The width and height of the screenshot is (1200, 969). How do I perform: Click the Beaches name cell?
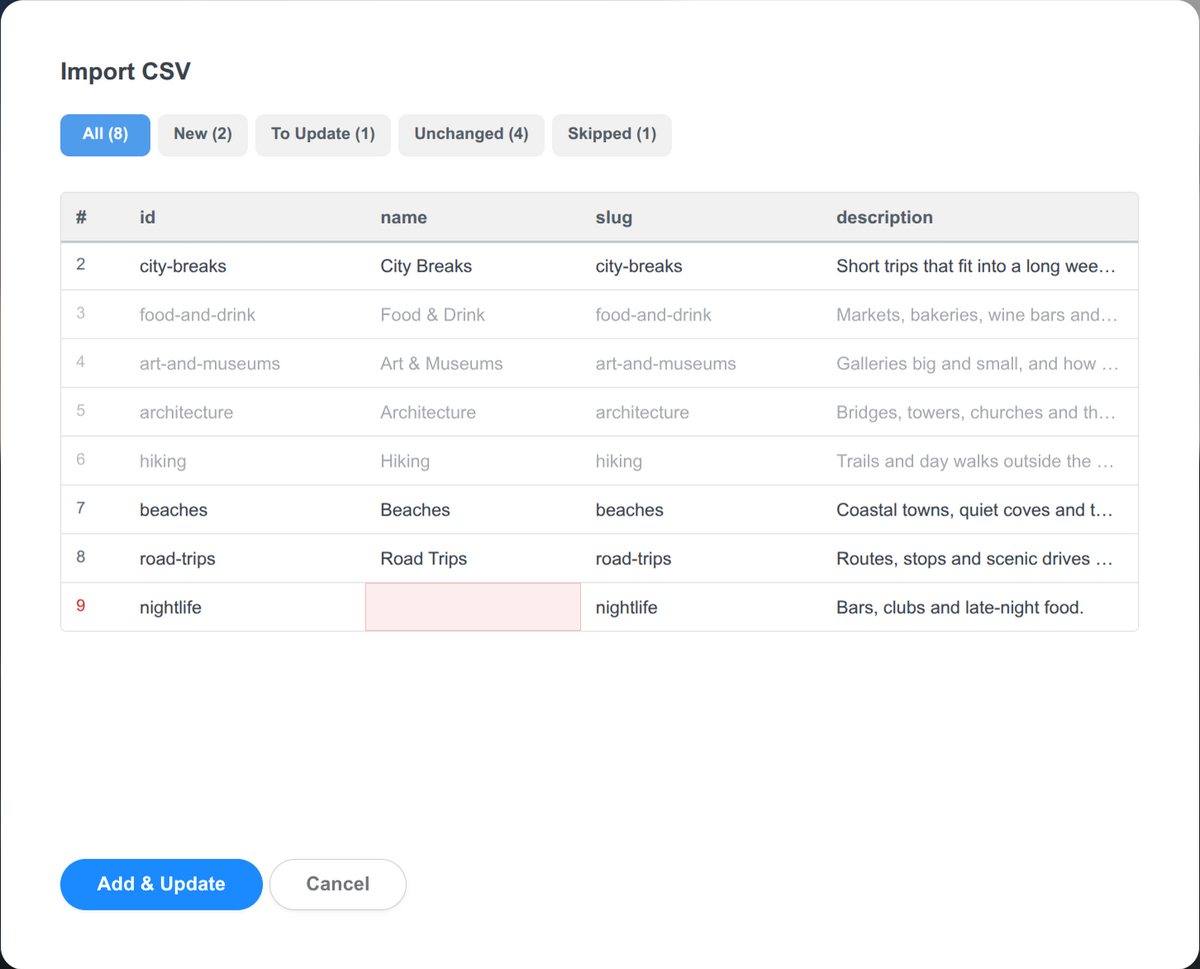(x=473, y=510)
